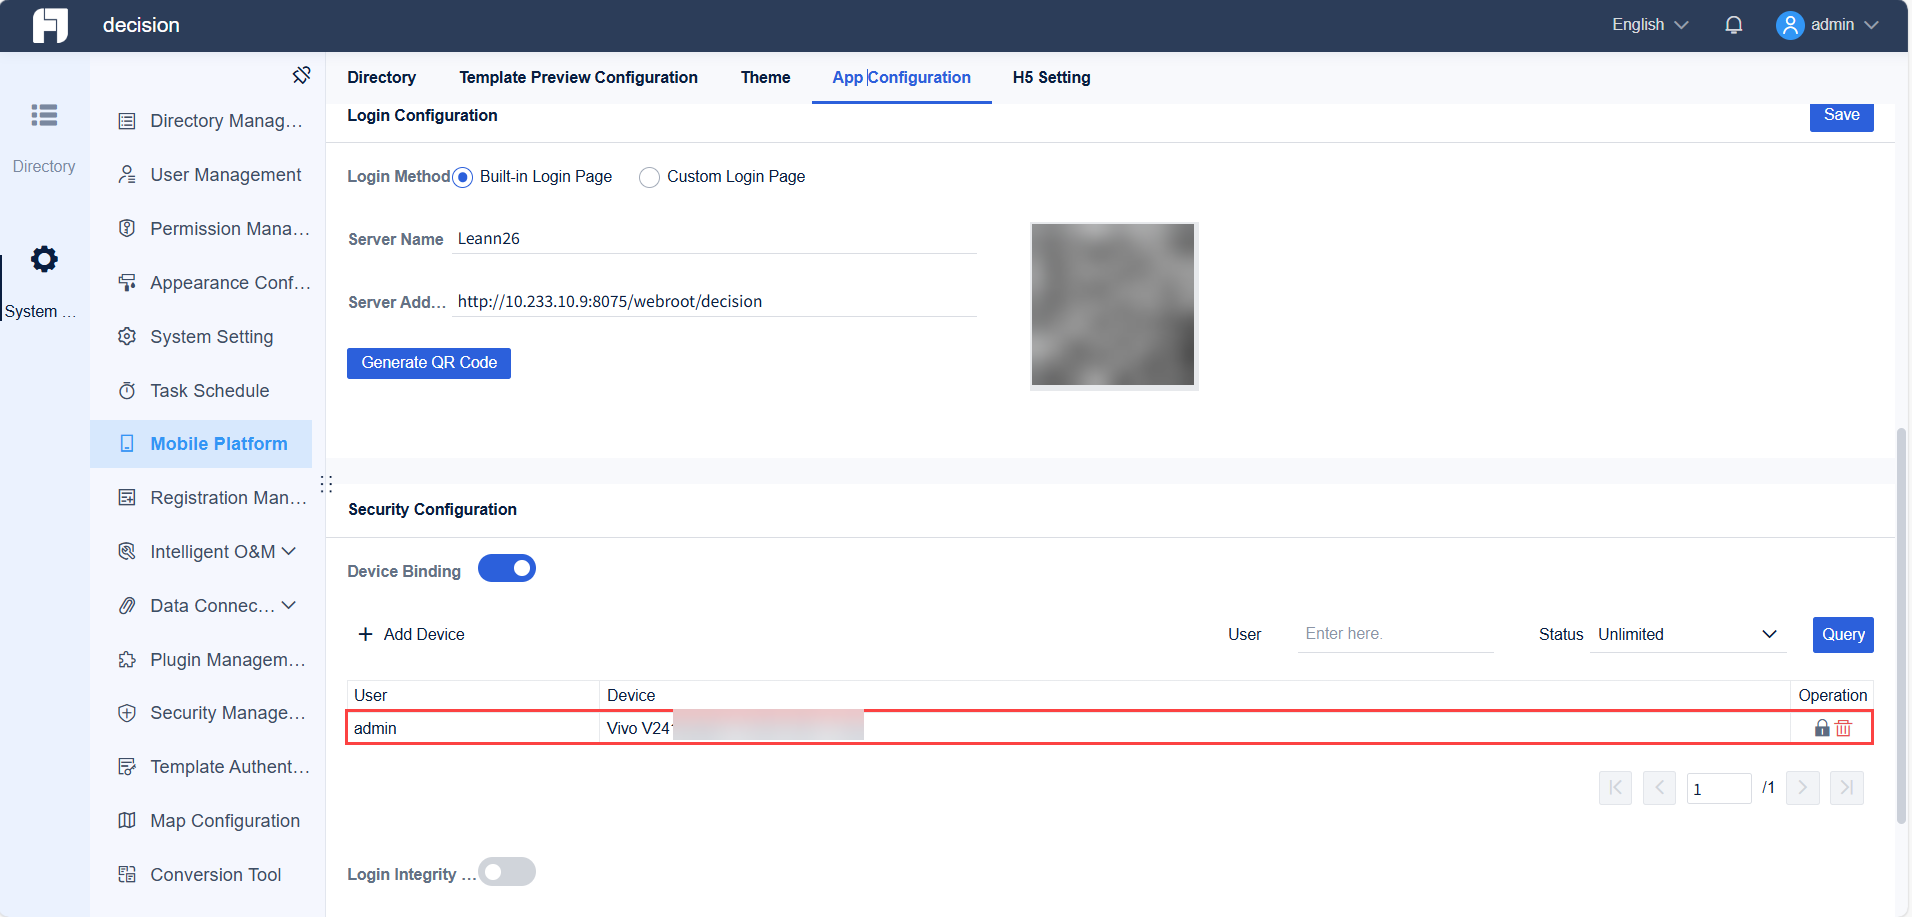Click the Server Name input field
The height and width of the screenshot is (917, 1912).
714,238
